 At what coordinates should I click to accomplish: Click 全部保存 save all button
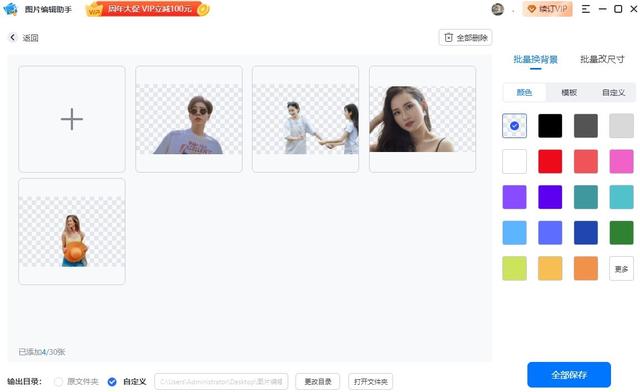click(569, 374)
